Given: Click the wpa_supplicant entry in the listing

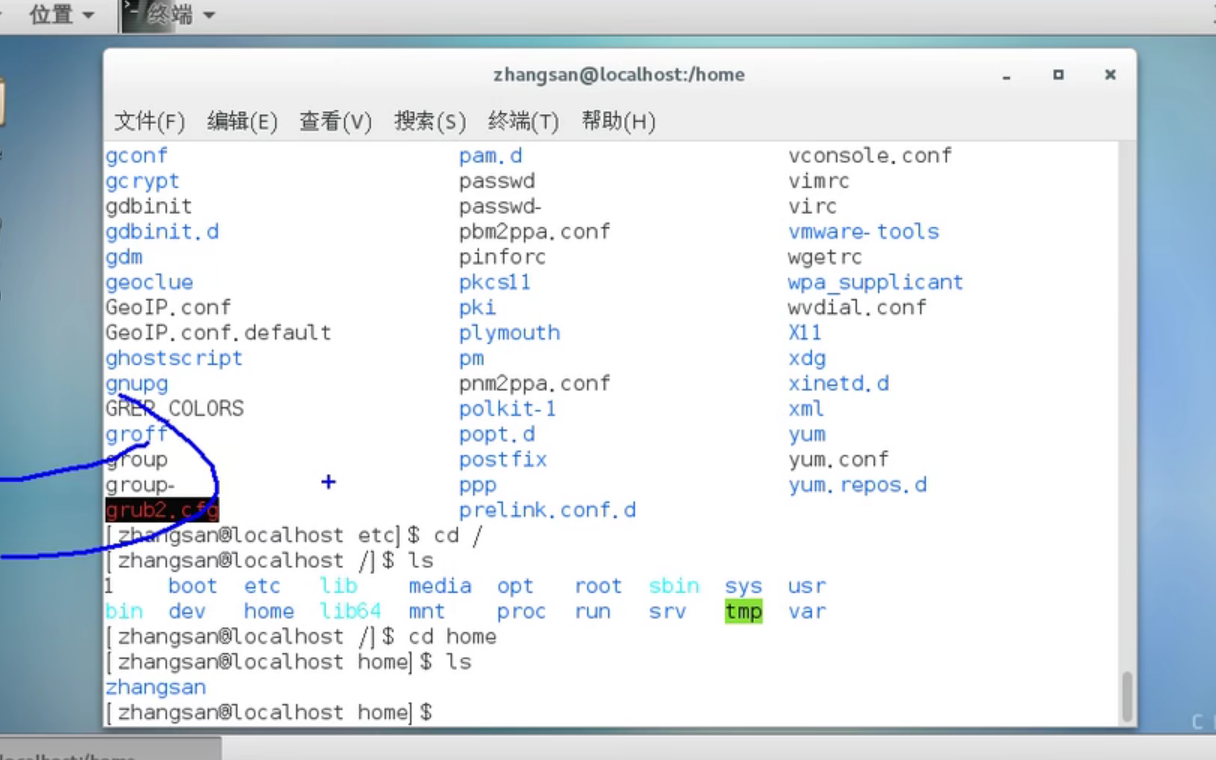Looking at the screenshot, I should coord(877,282).
